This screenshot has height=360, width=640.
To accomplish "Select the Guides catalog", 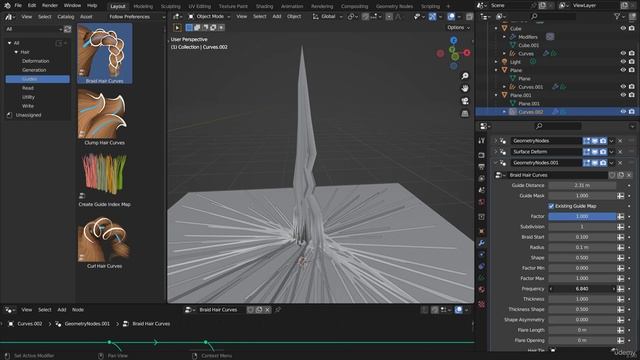I will (x=38, y=79).
